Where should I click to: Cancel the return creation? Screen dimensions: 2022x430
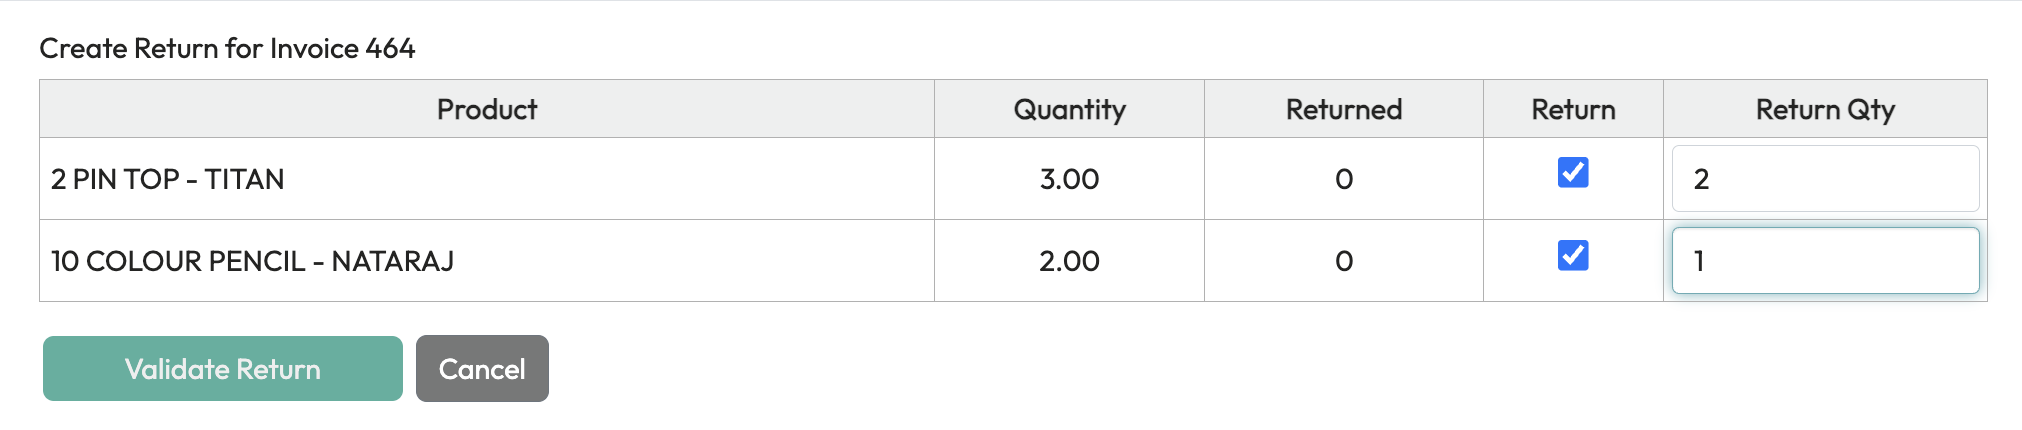[x=482, y=368]
